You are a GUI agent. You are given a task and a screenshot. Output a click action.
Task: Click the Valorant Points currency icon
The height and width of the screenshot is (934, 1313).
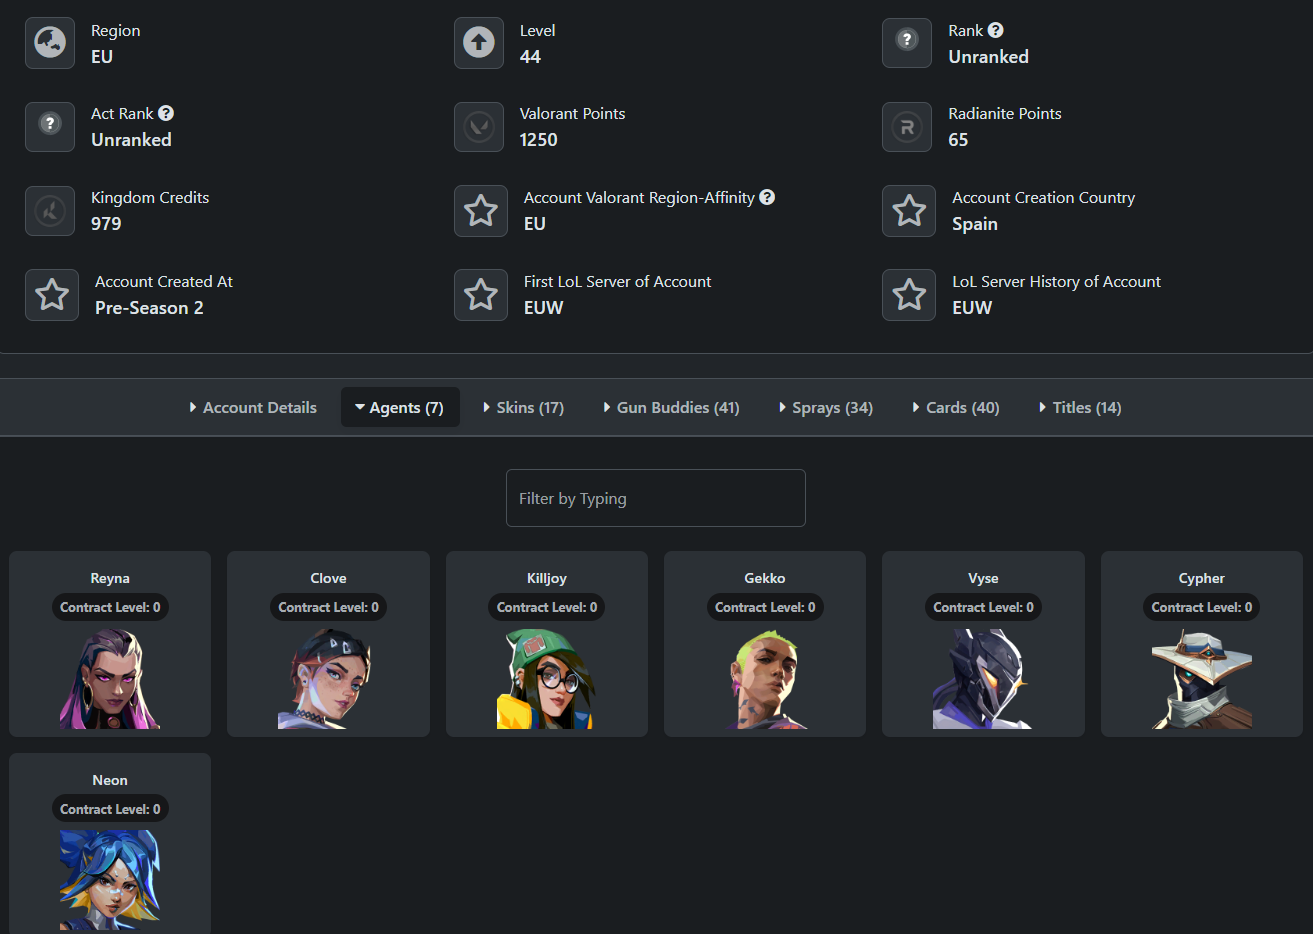point(479,127)
